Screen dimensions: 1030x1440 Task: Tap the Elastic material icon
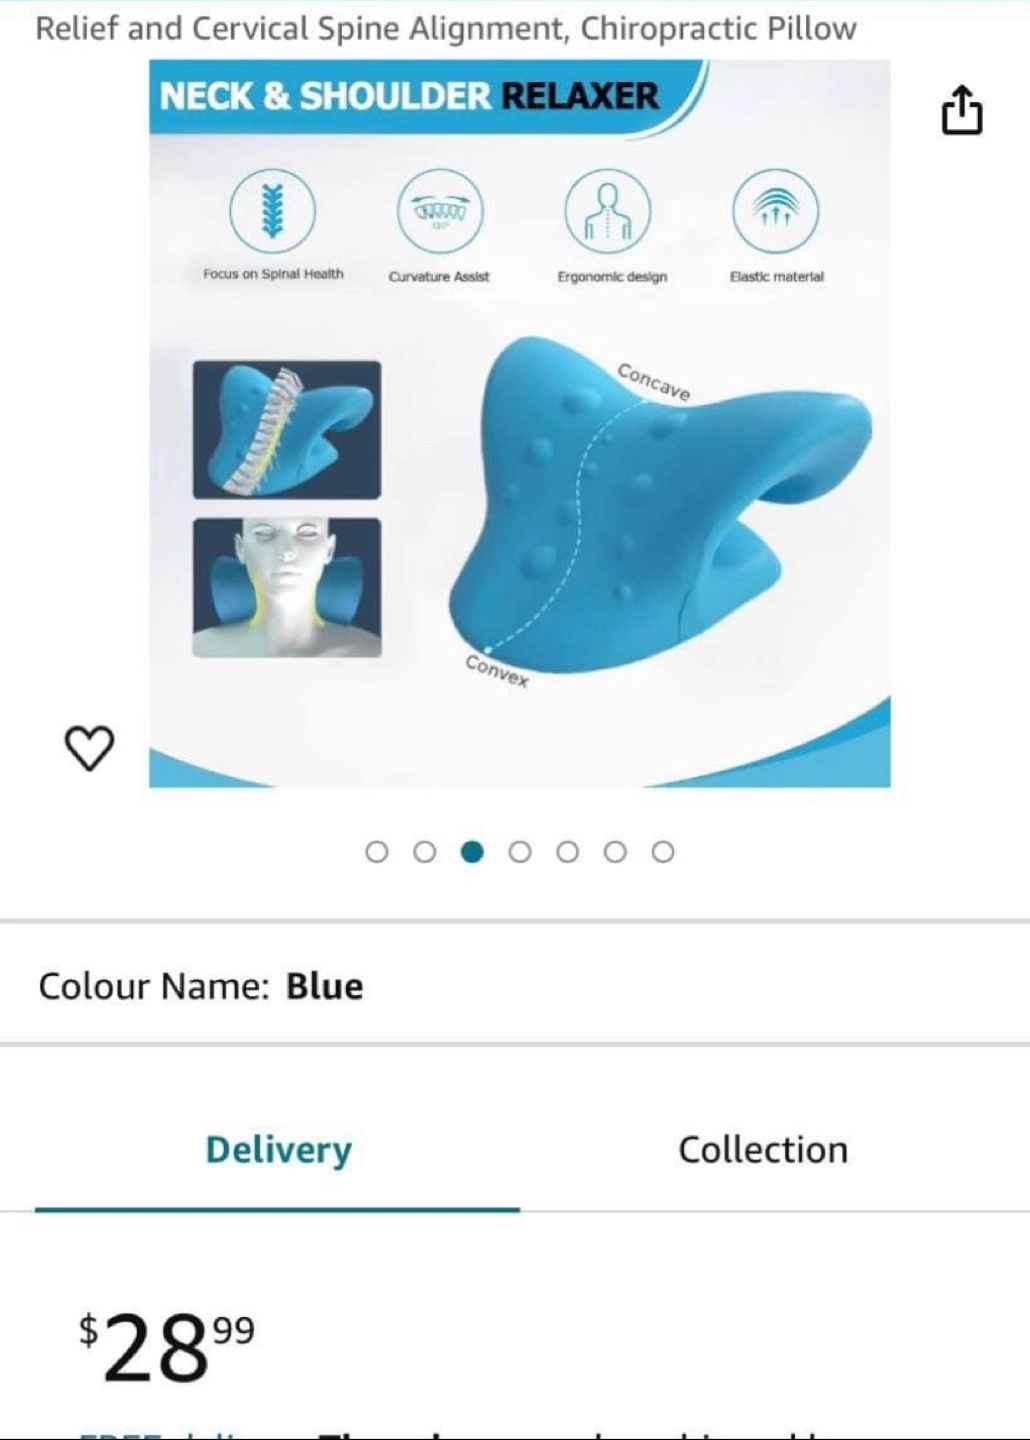776,211
